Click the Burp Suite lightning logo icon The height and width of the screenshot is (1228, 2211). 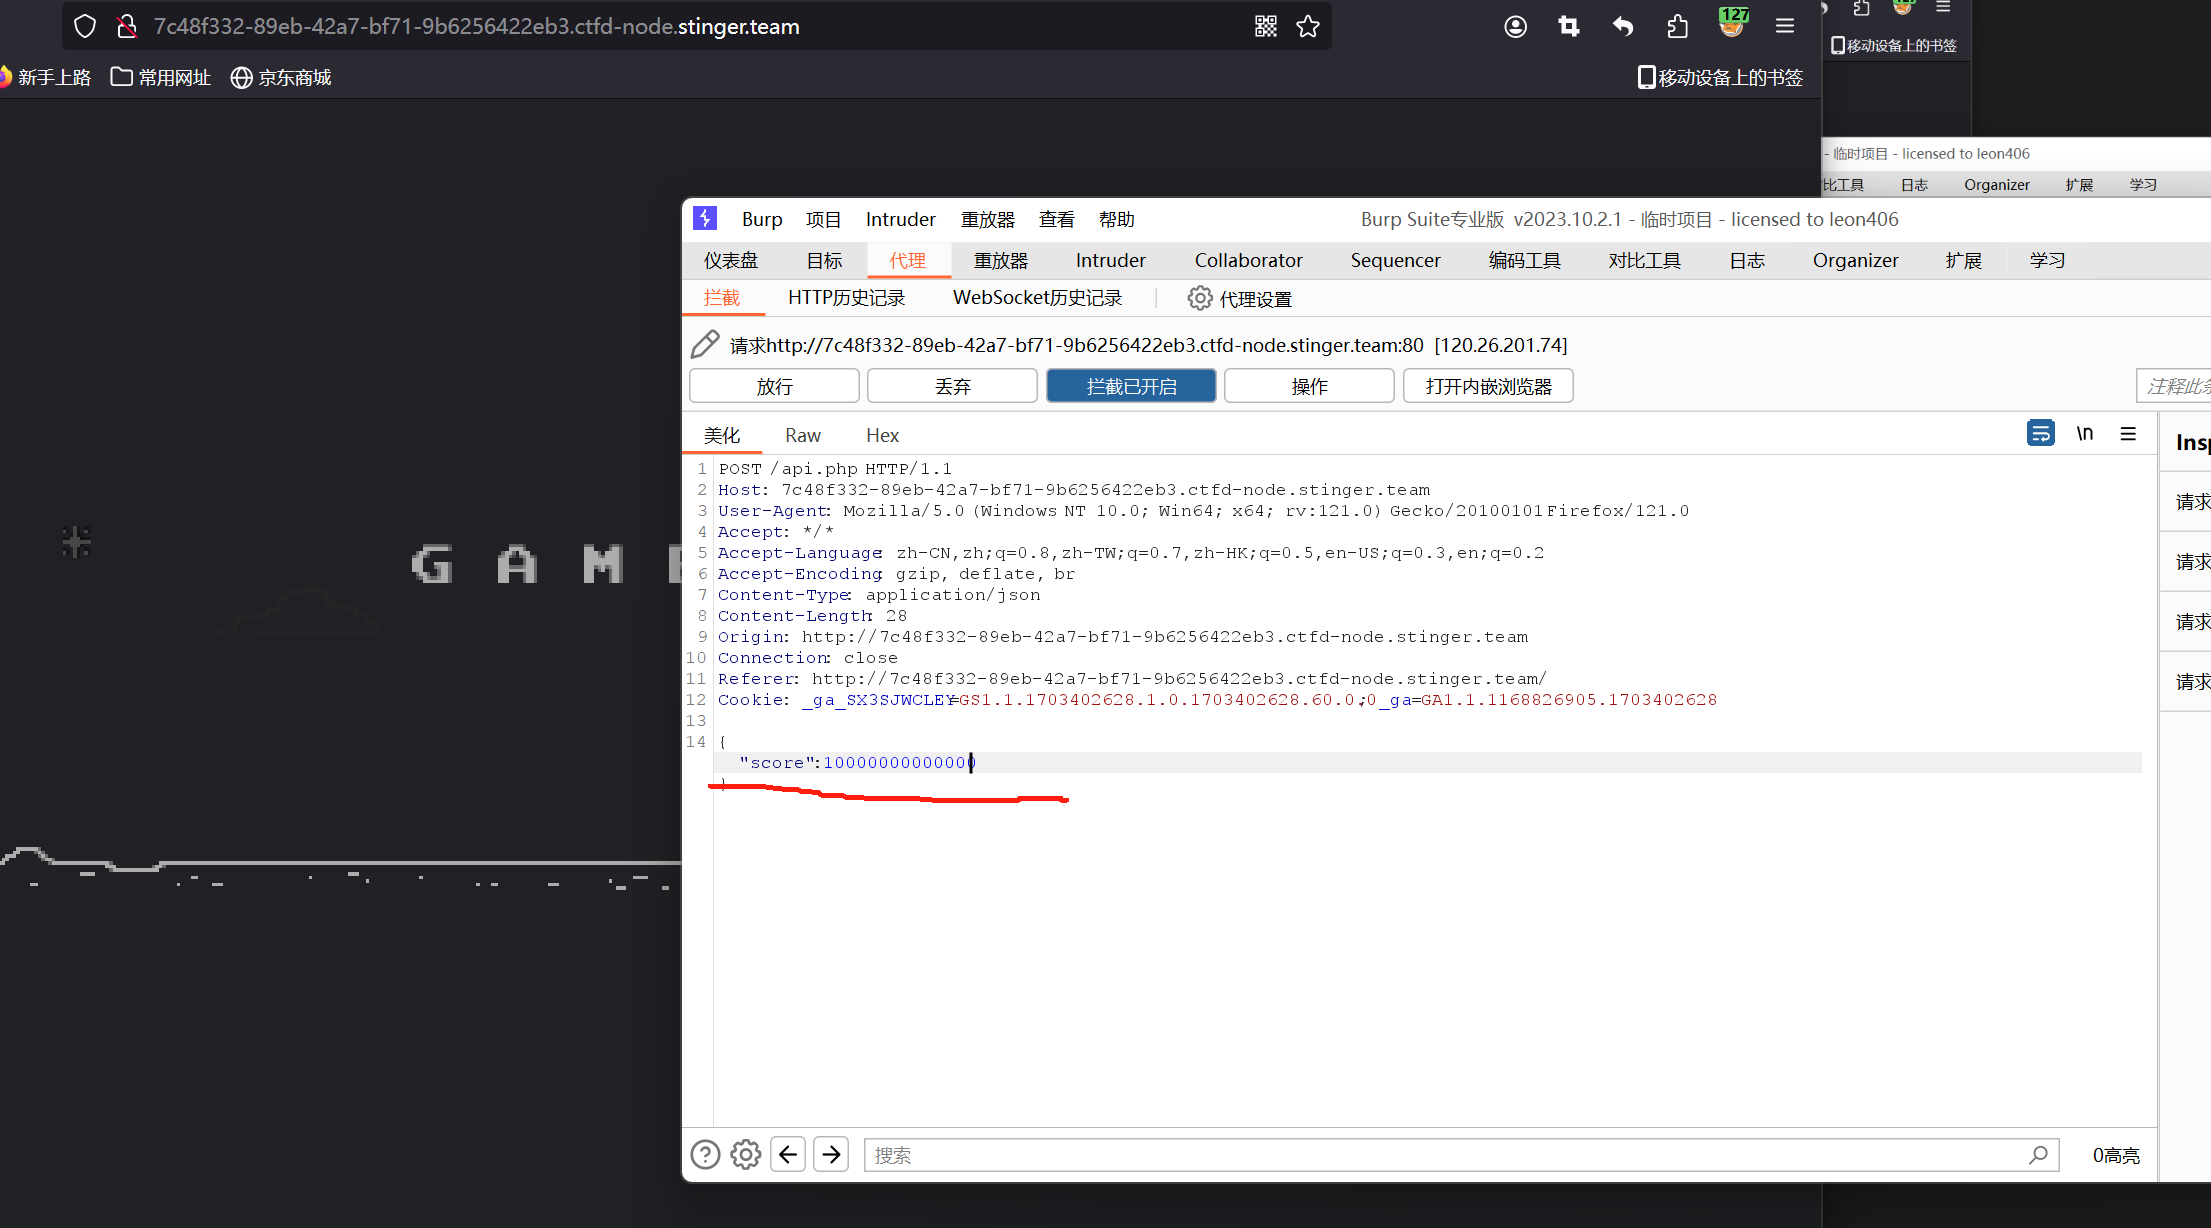pyautogui.click(x=705, y=218)
